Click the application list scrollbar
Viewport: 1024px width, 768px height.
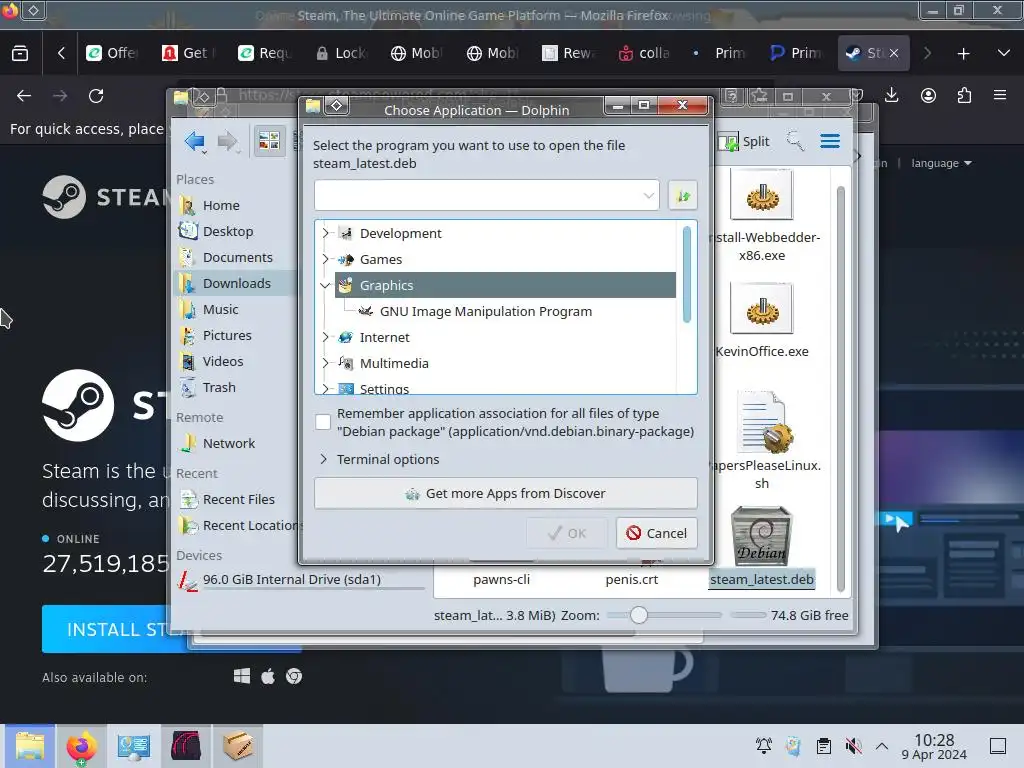coord(686,274)
